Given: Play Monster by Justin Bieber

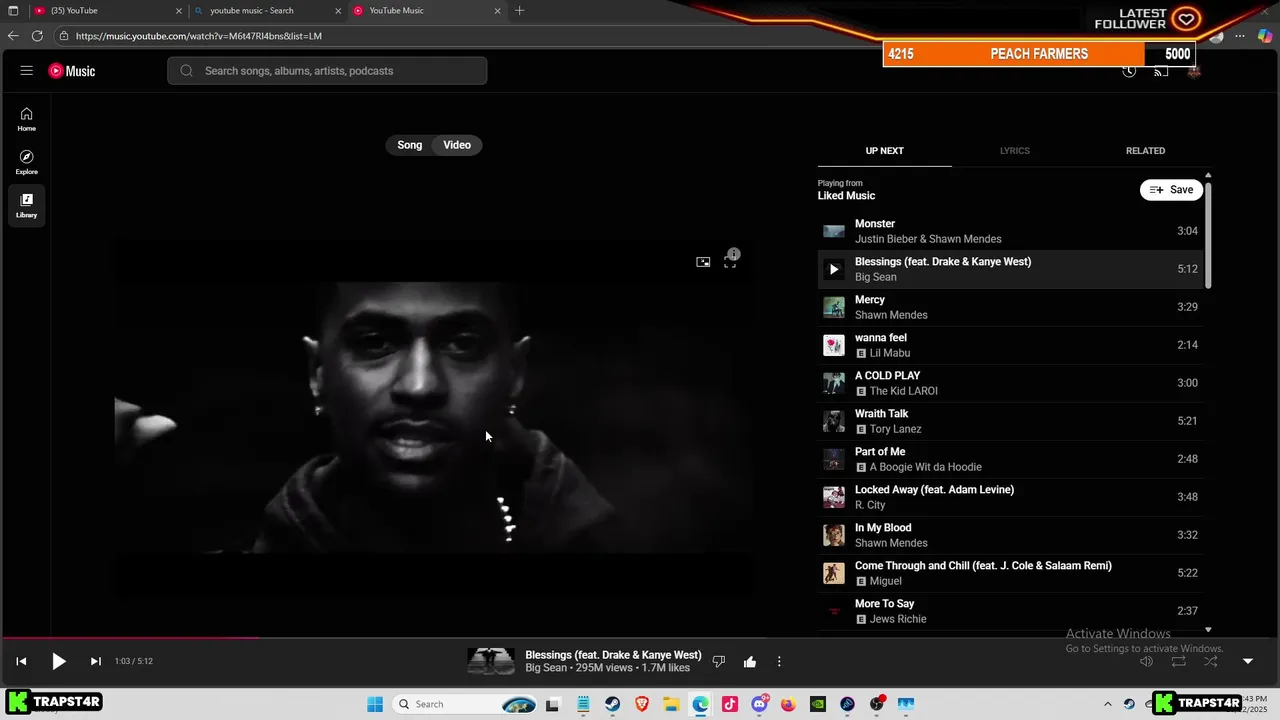Looking at the screenshot, I should pyautogui.click(x=1011, y=231).
